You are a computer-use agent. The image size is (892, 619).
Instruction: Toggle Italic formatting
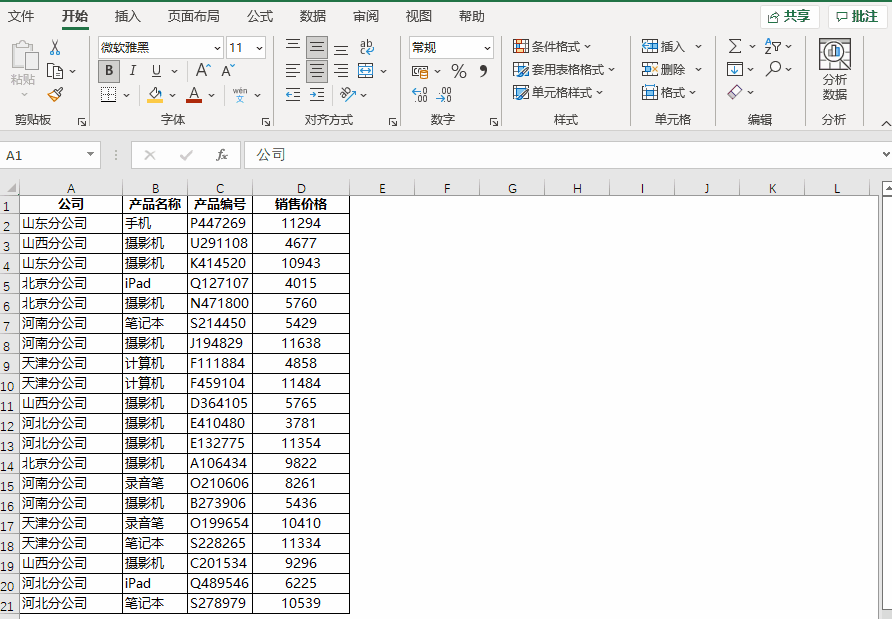(132, 71)
